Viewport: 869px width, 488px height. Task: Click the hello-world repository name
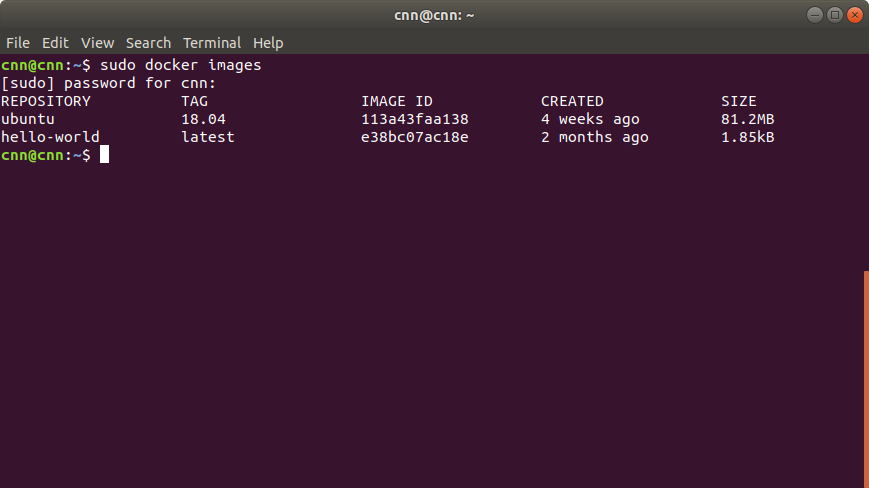50,137
